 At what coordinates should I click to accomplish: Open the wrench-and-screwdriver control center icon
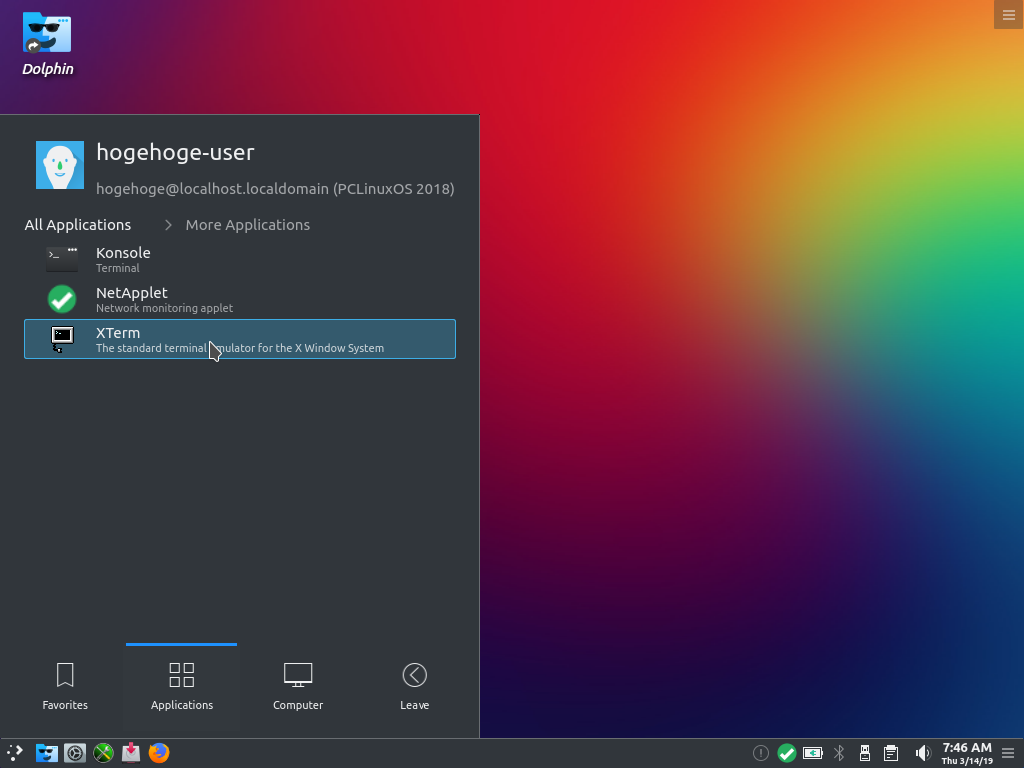tap(103, 753)
